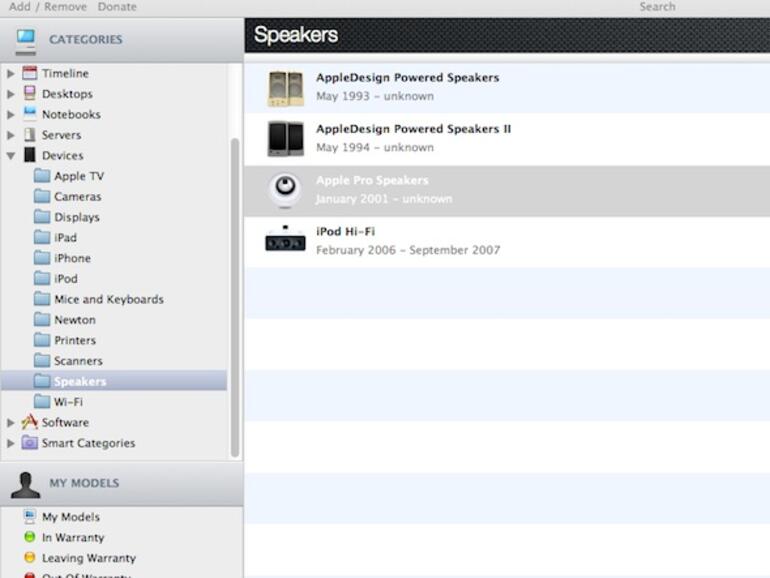This screenshot has width=770, height=578.
Task: Click the Cameras folder icon
Action: click(x=42, y=196)
